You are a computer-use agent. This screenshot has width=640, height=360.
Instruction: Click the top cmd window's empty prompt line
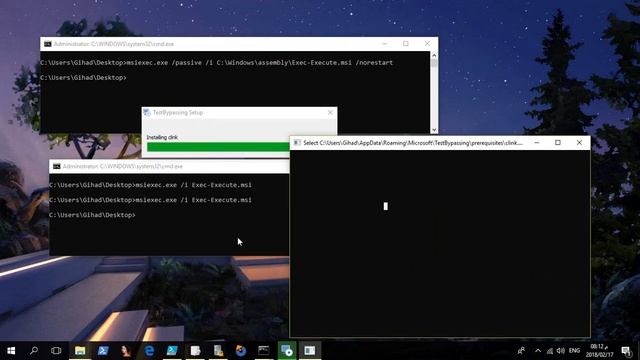coord(83,78)
